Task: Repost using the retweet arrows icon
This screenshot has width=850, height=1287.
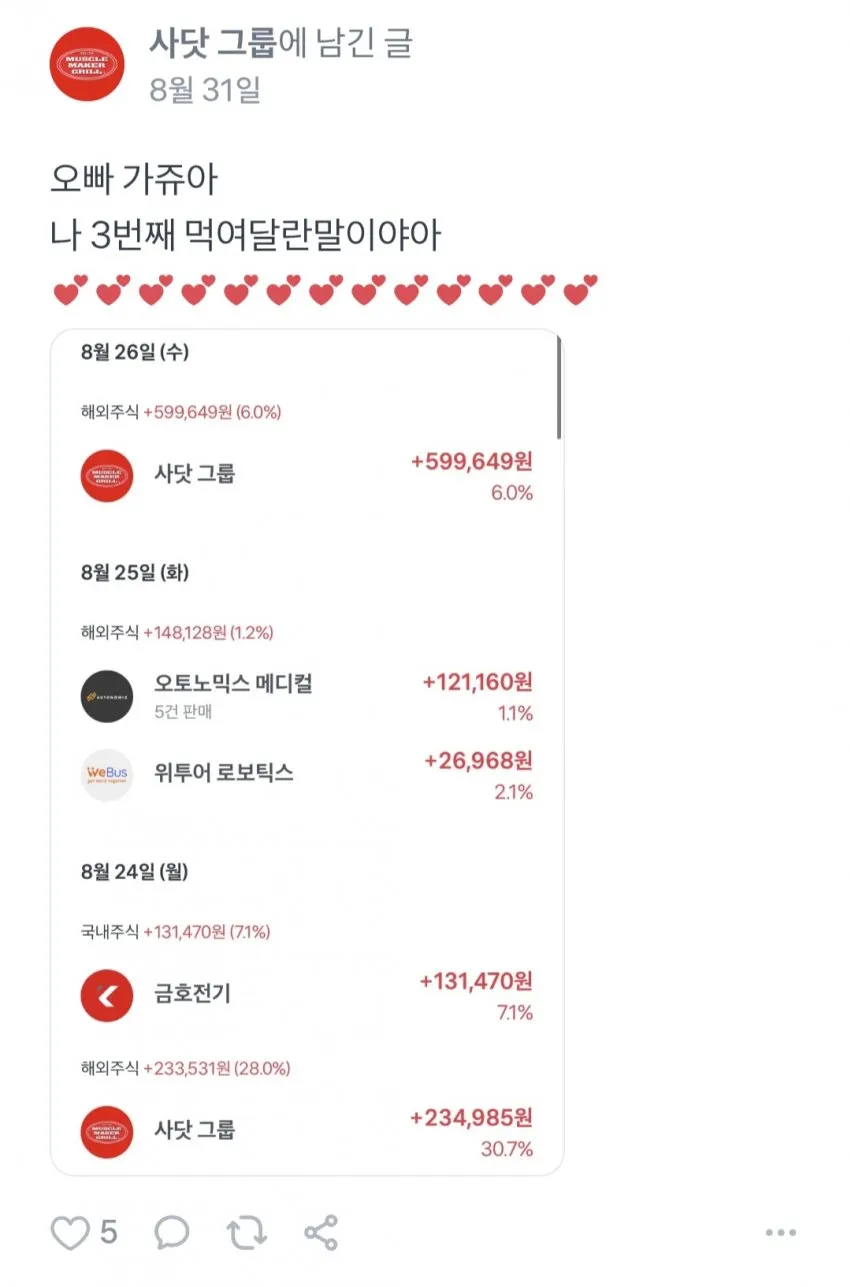Action: point(246,1232)
